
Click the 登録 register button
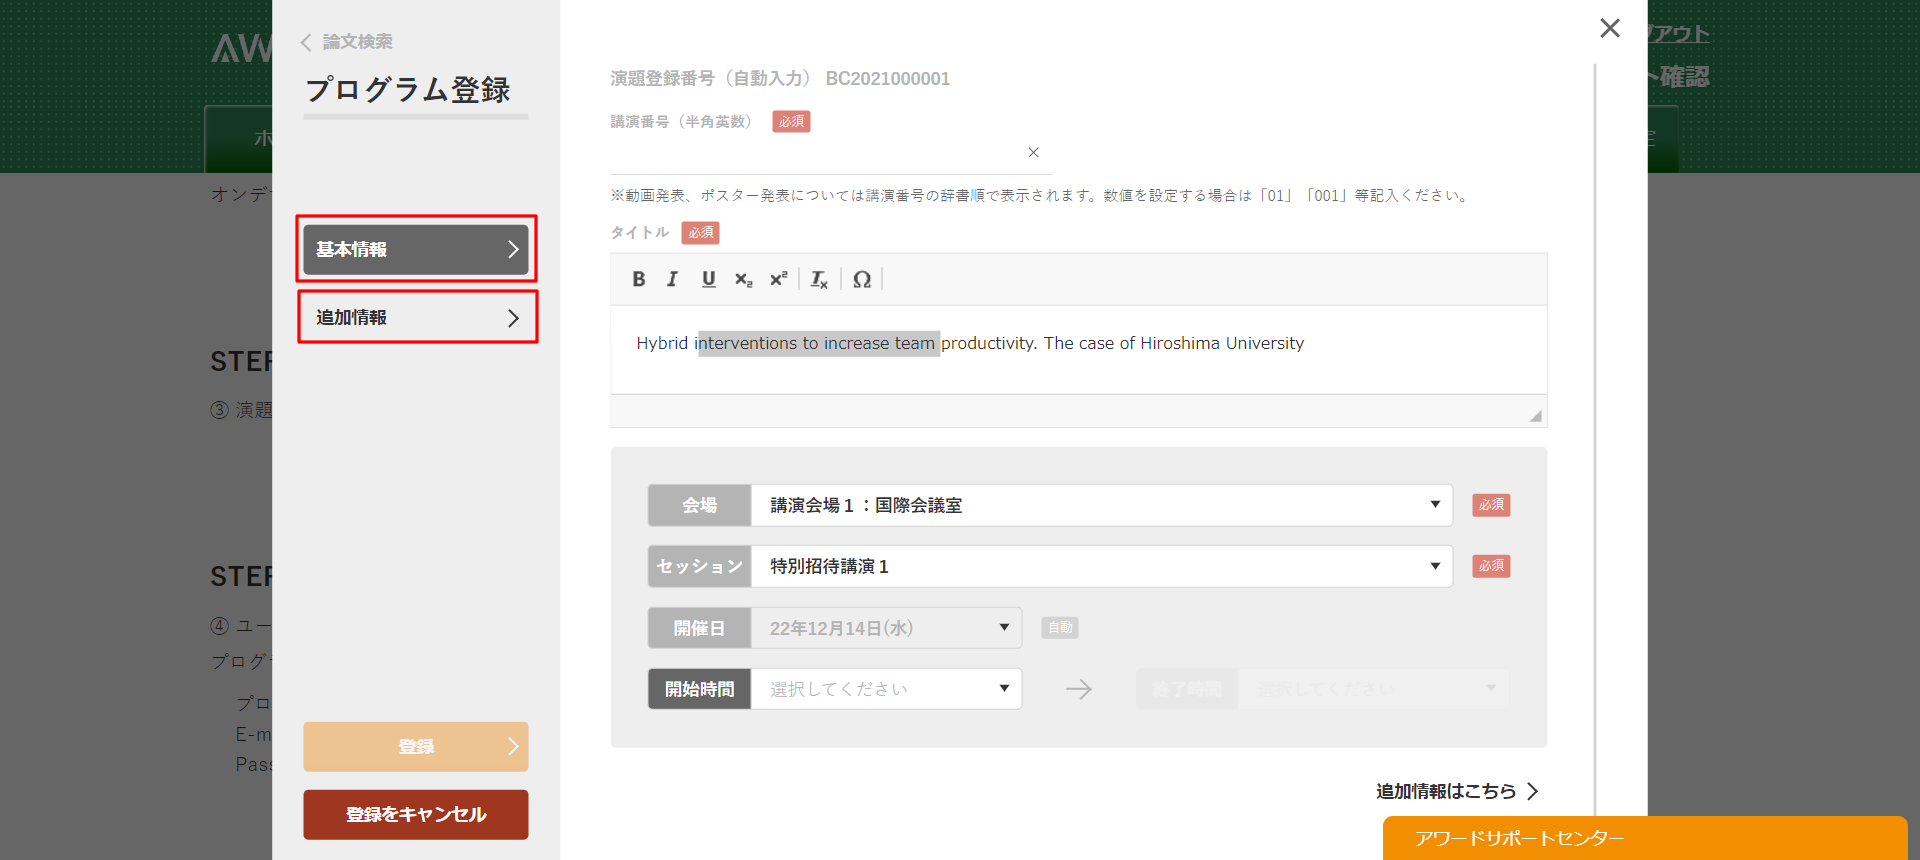pos(416,747)
